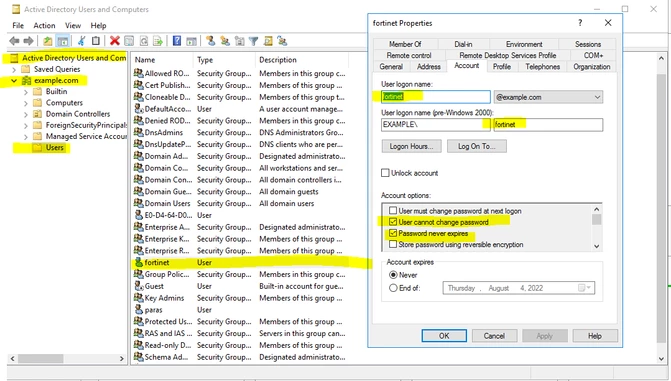Image resolution: width=671 pixels, height=381 pixels.
Task: Click the Find objects toolbar icon
Action: (x=268, y=41)
